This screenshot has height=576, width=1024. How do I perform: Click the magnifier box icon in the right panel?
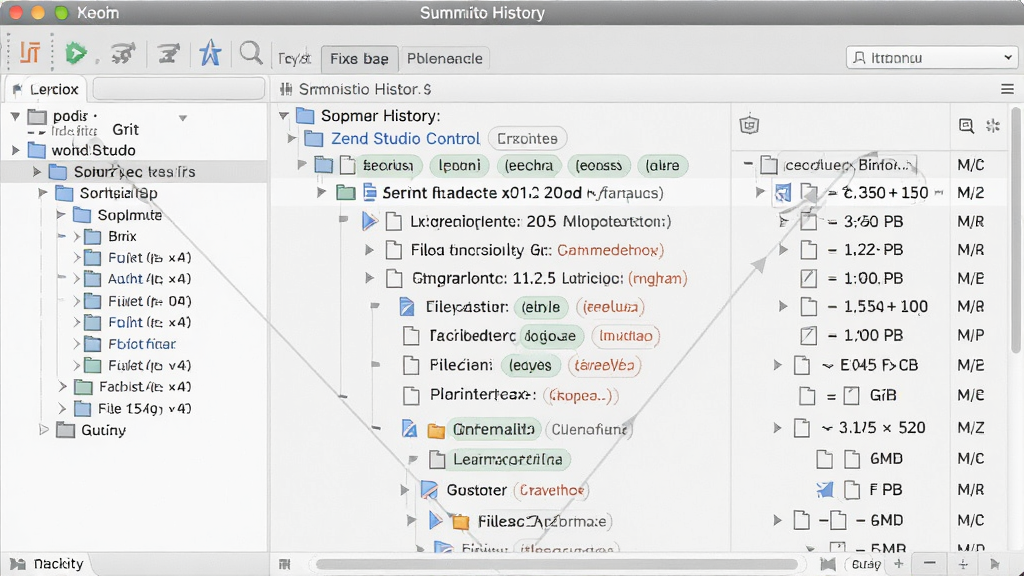(x=966, y=125)
